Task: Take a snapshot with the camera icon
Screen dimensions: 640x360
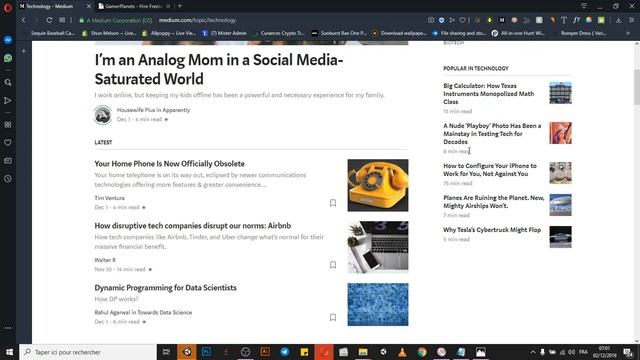Action: pos(431,20)
